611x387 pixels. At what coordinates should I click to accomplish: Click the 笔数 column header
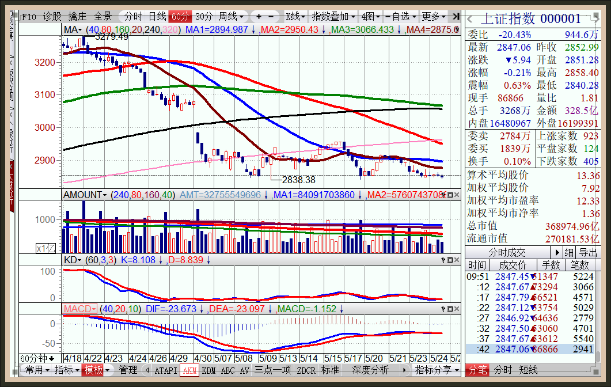coord(579,265)
